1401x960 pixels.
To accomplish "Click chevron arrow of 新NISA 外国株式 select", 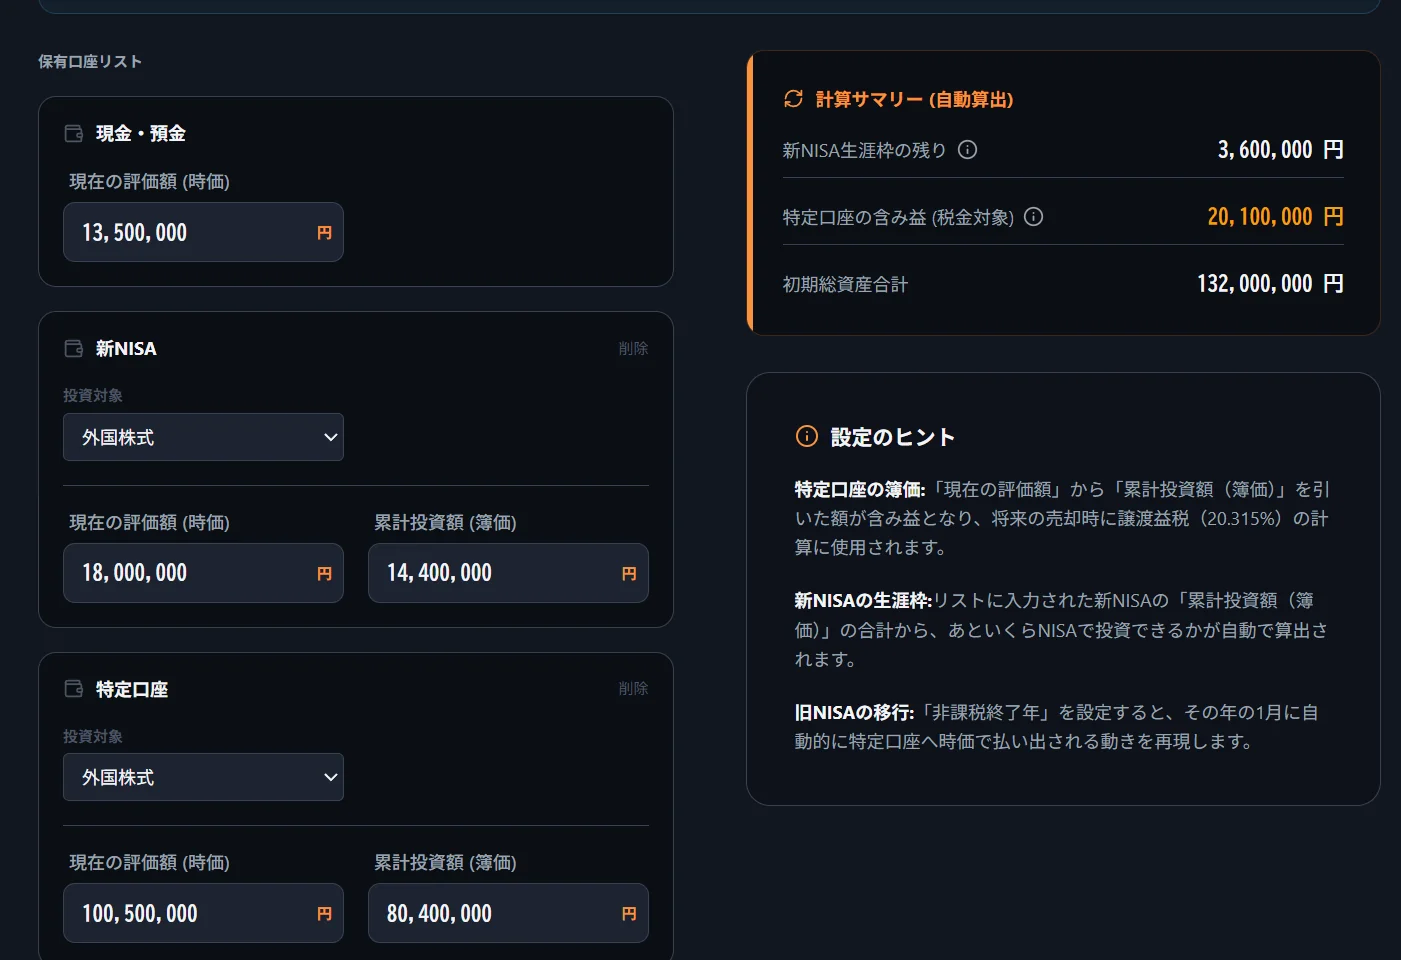I will tap(330, 437).
